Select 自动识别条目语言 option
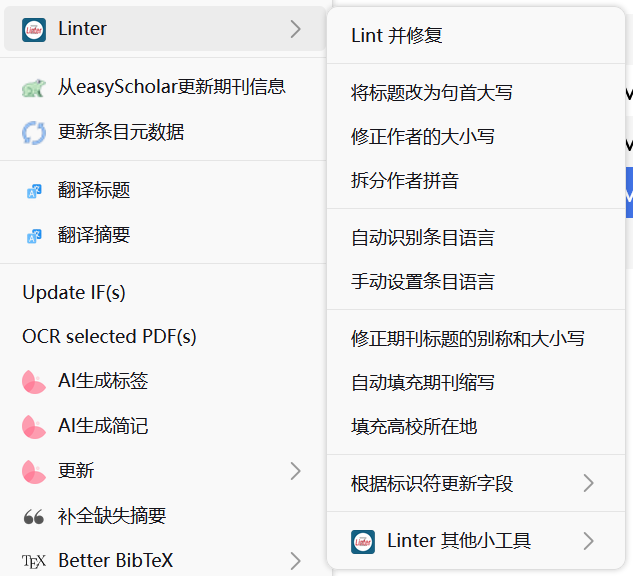Screen dimensions: 633x576 (x=423, y=238)
